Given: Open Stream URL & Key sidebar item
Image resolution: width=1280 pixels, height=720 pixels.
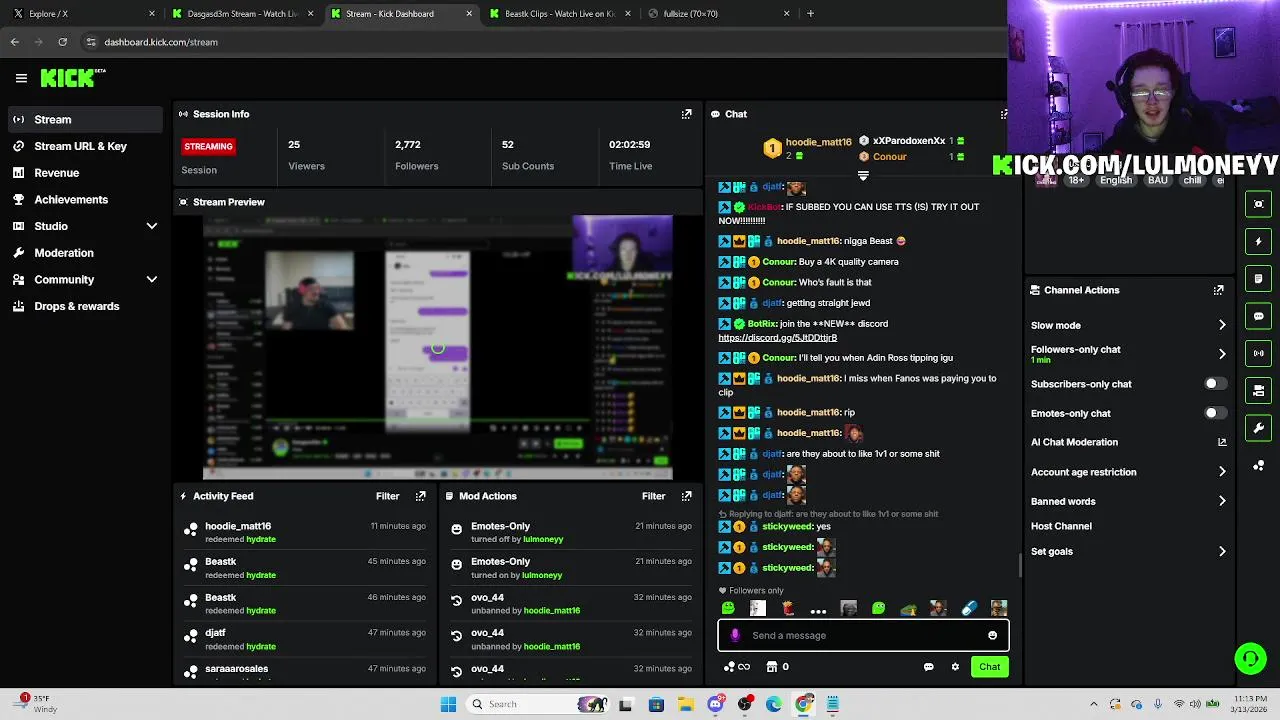Looking at the screenshot, I should 85,146.
